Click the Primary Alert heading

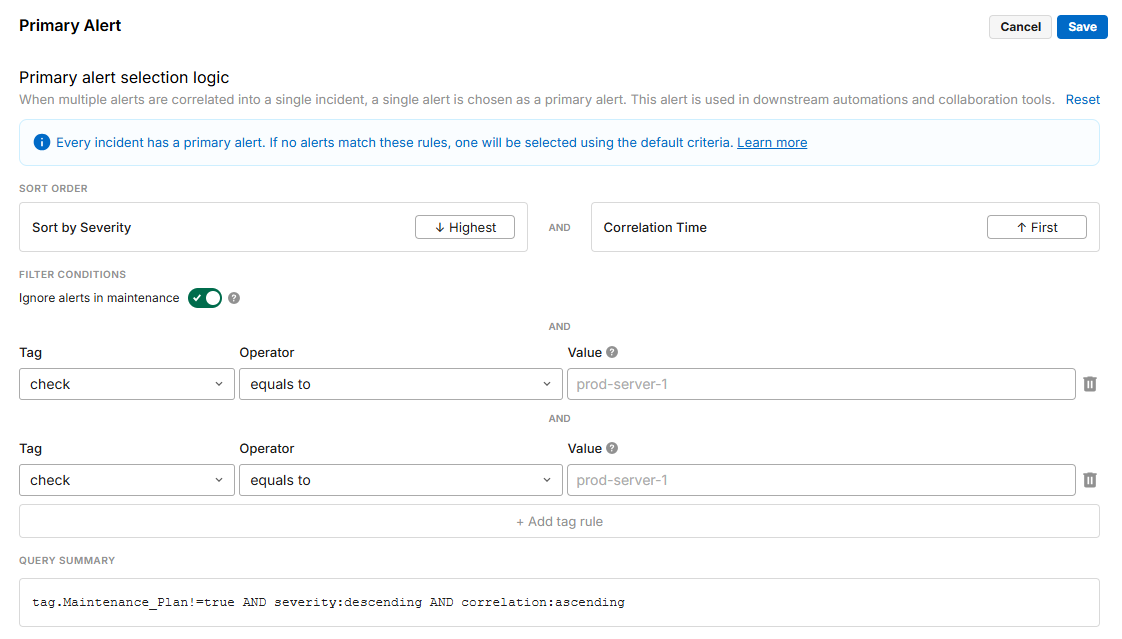[x=70, y=26]
